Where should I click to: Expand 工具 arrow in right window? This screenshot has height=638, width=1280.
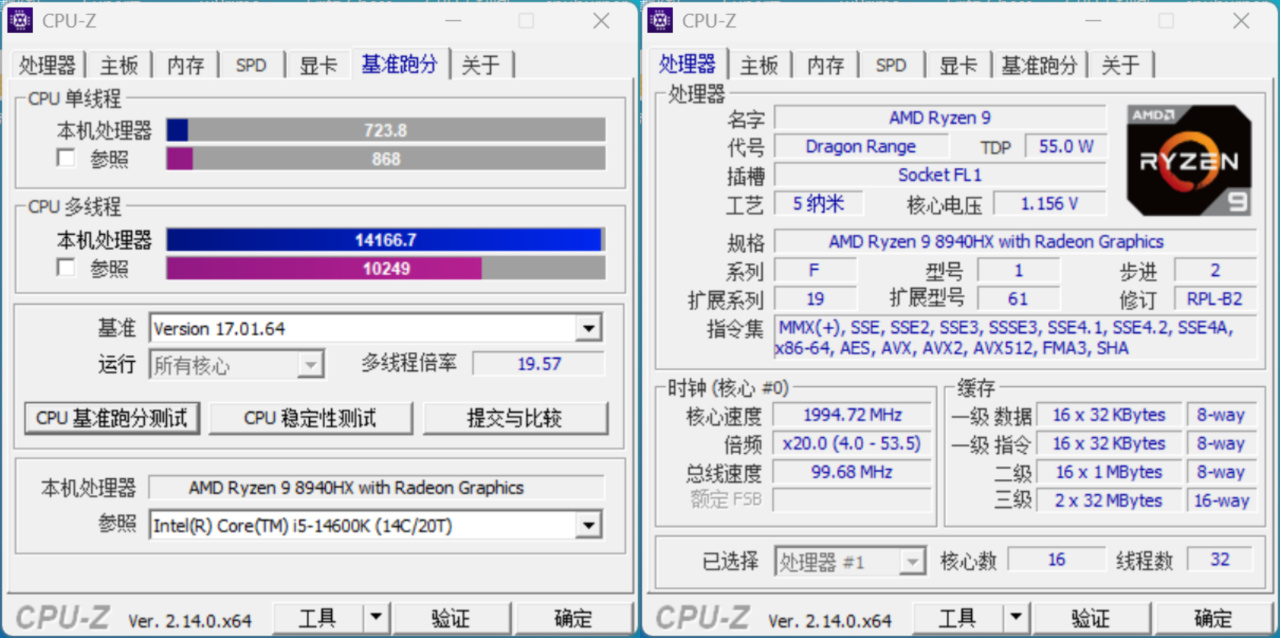coord(1015,618)
